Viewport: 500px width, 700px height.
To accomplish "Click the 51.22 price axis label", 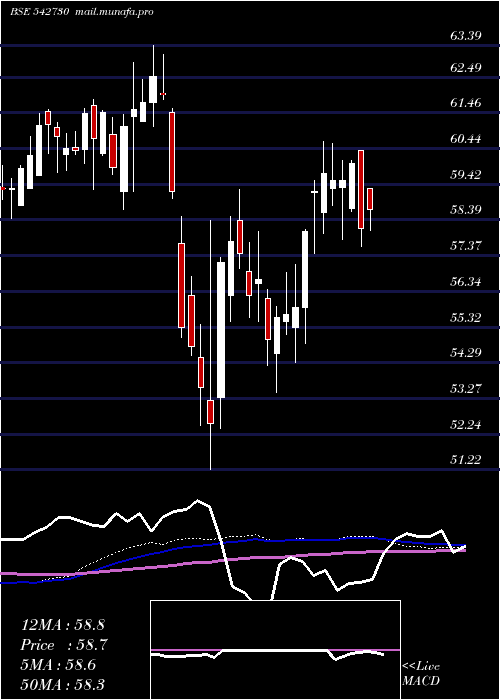I will click(466, 459).
